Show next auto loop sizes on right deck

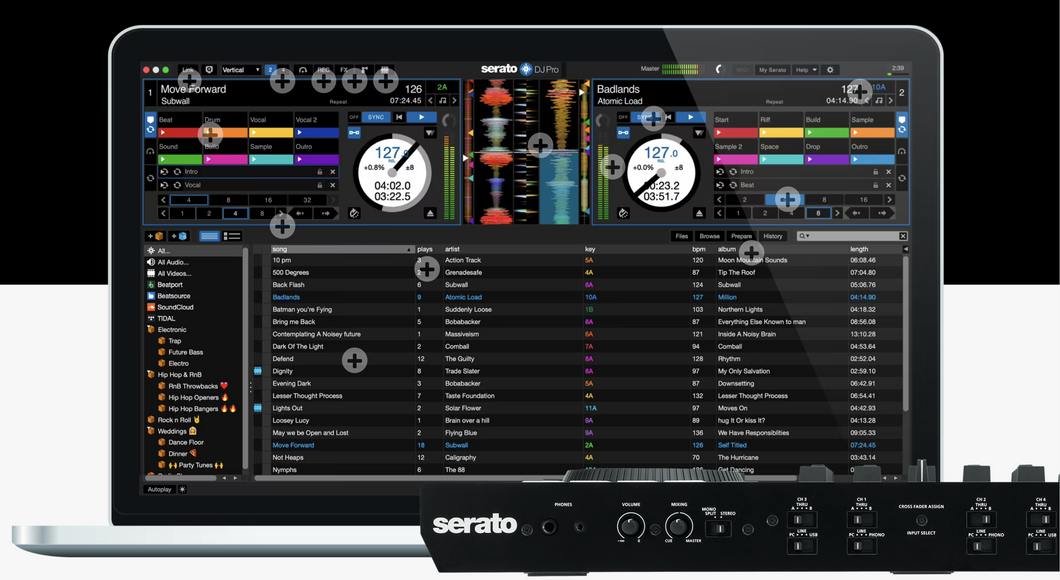(x=890, y=199)
